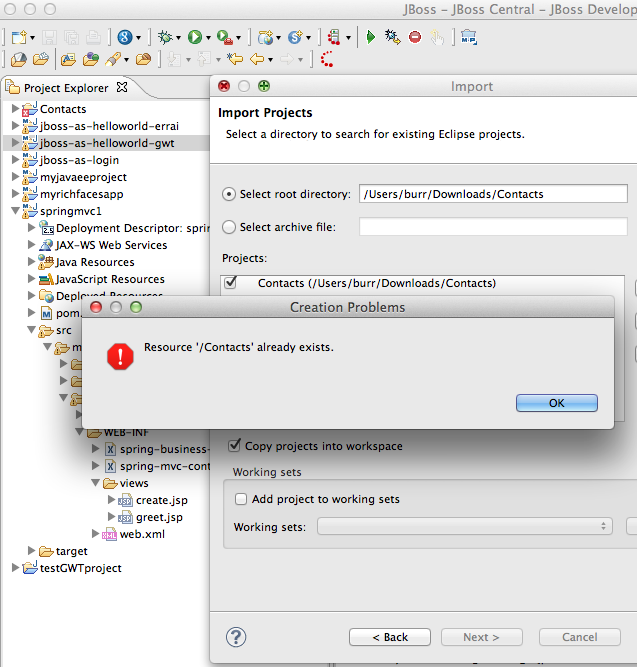The width and height of the screenshot is (637, 667).
Task: Click the root directory path field
Action: 493,194
